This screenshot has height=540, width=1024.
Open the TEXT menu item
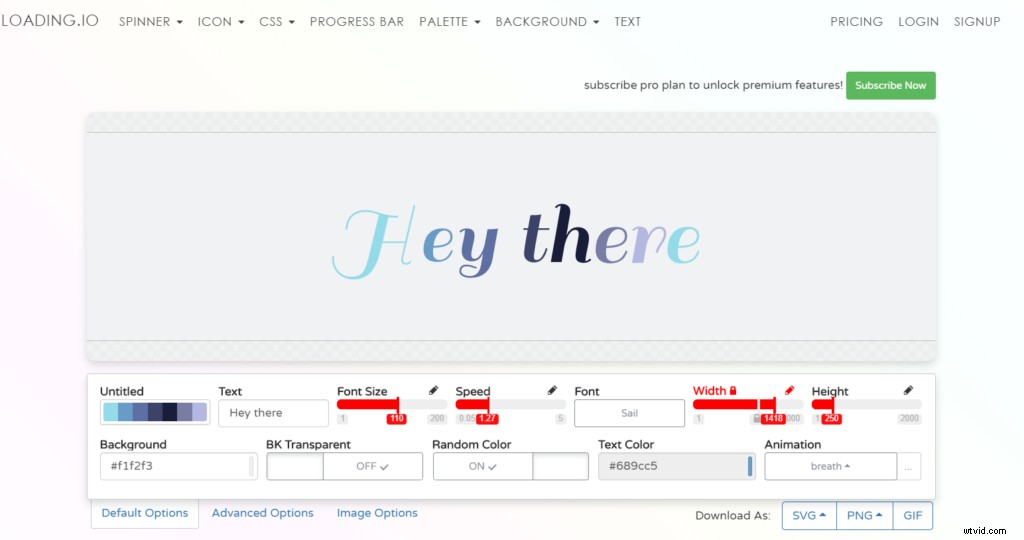pyautogui.click(x=628, y=22)
